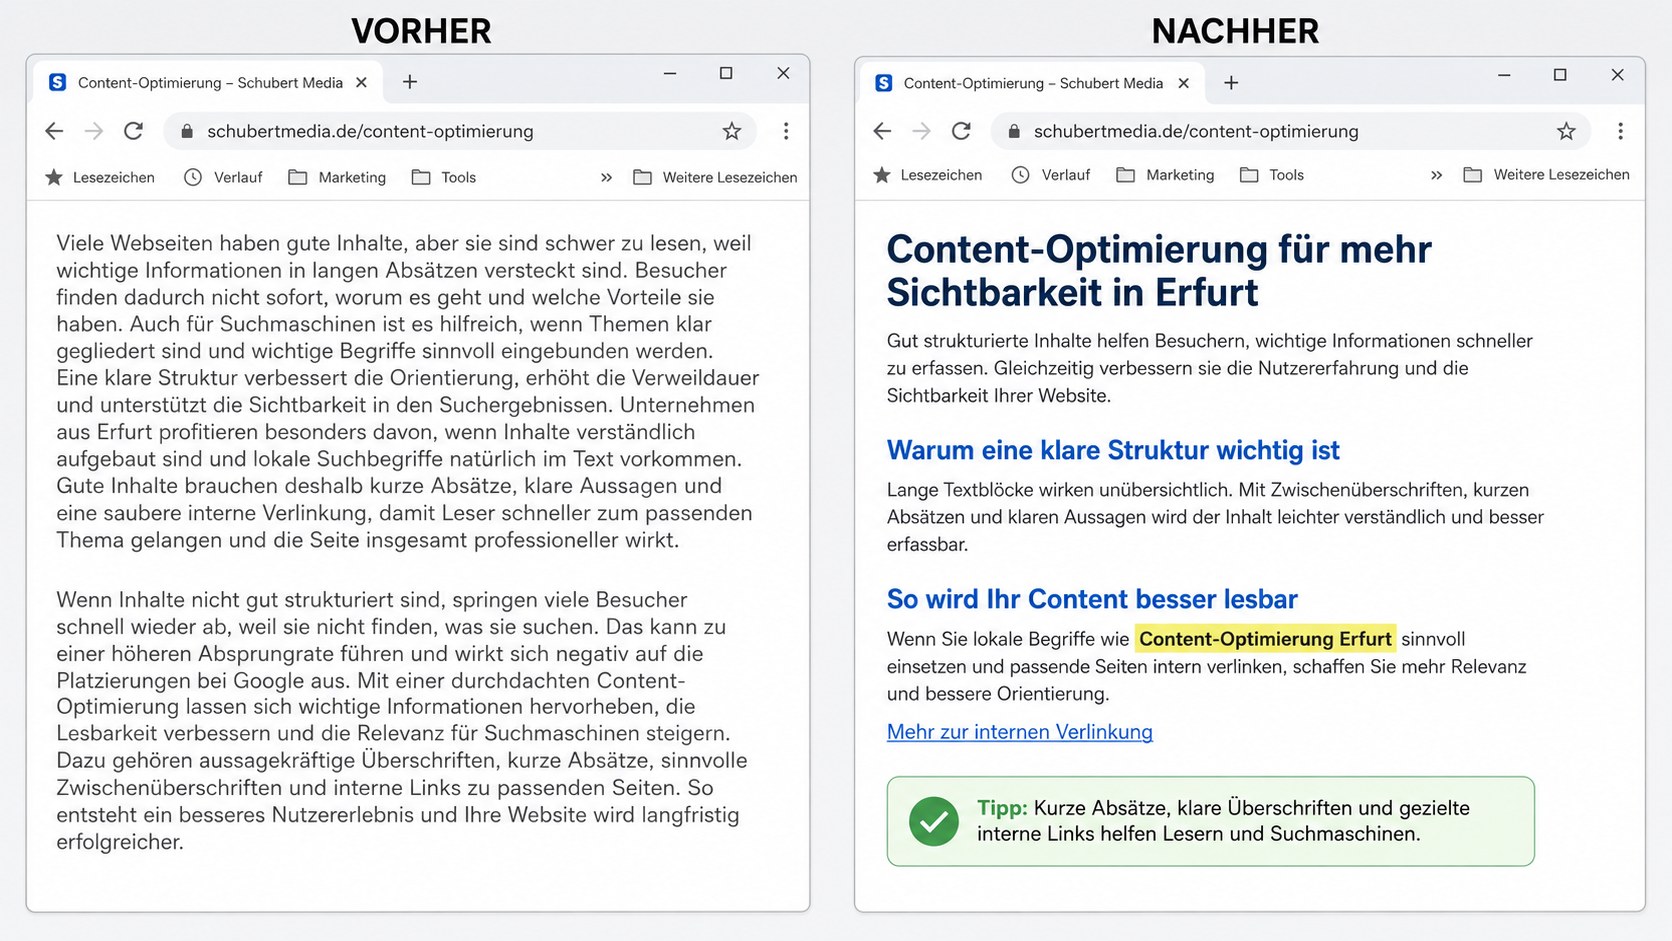Click heading 'So wird Ihr Content besser lesbar'
The width and height of the screenshot is (1672, 941).
[1092, 599]
